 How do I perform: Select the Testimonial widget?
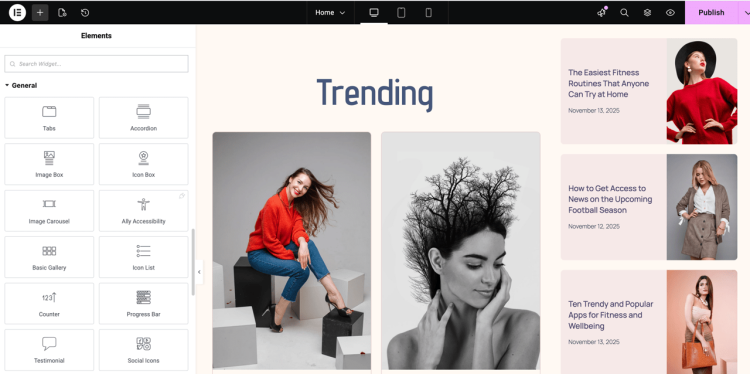pyautogui.click(x=49, y=350)
